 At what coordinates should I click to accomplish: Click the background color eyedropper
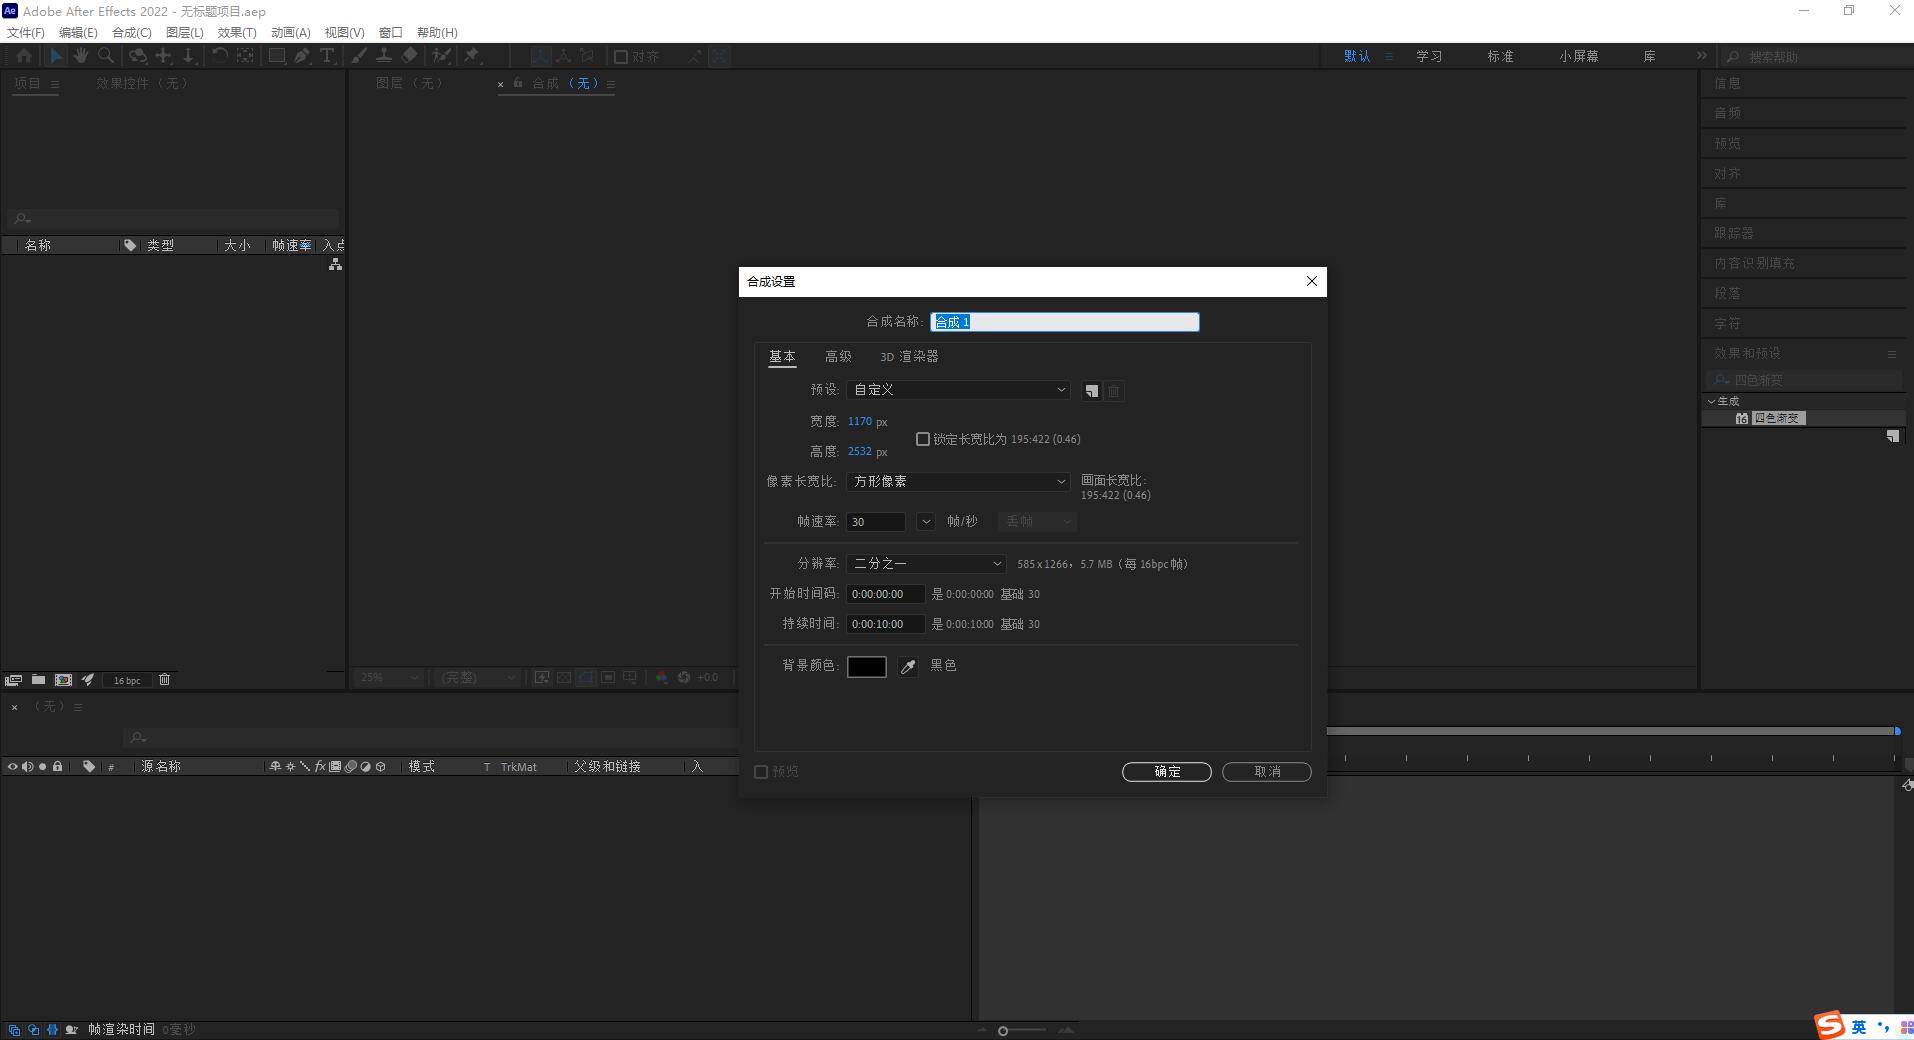908,667
